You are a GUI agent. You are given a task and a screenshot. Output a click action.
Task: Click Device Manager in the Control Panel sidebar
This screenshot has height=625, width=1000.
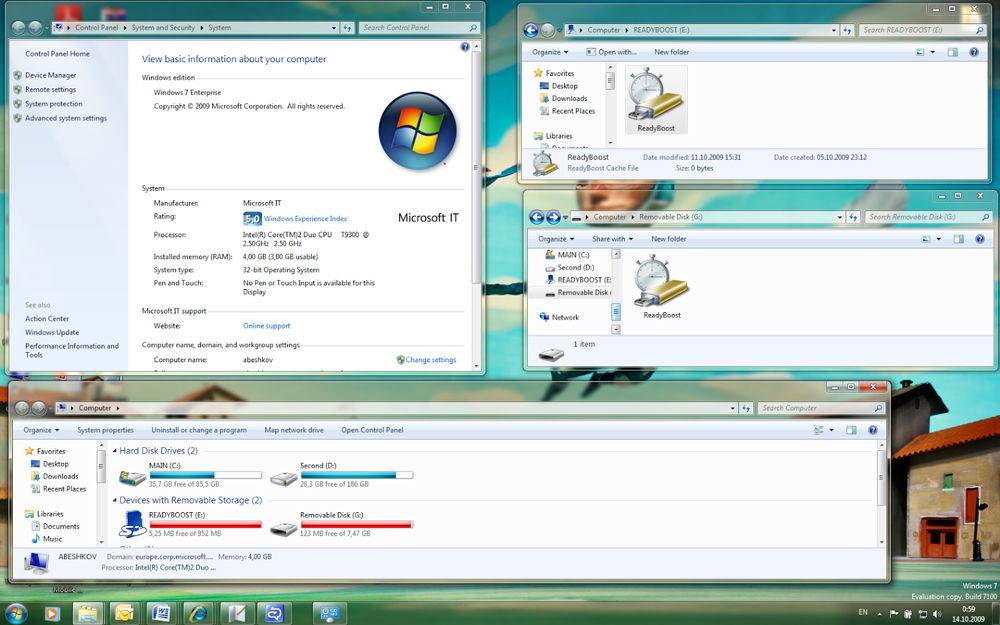[x=50, y=75]
